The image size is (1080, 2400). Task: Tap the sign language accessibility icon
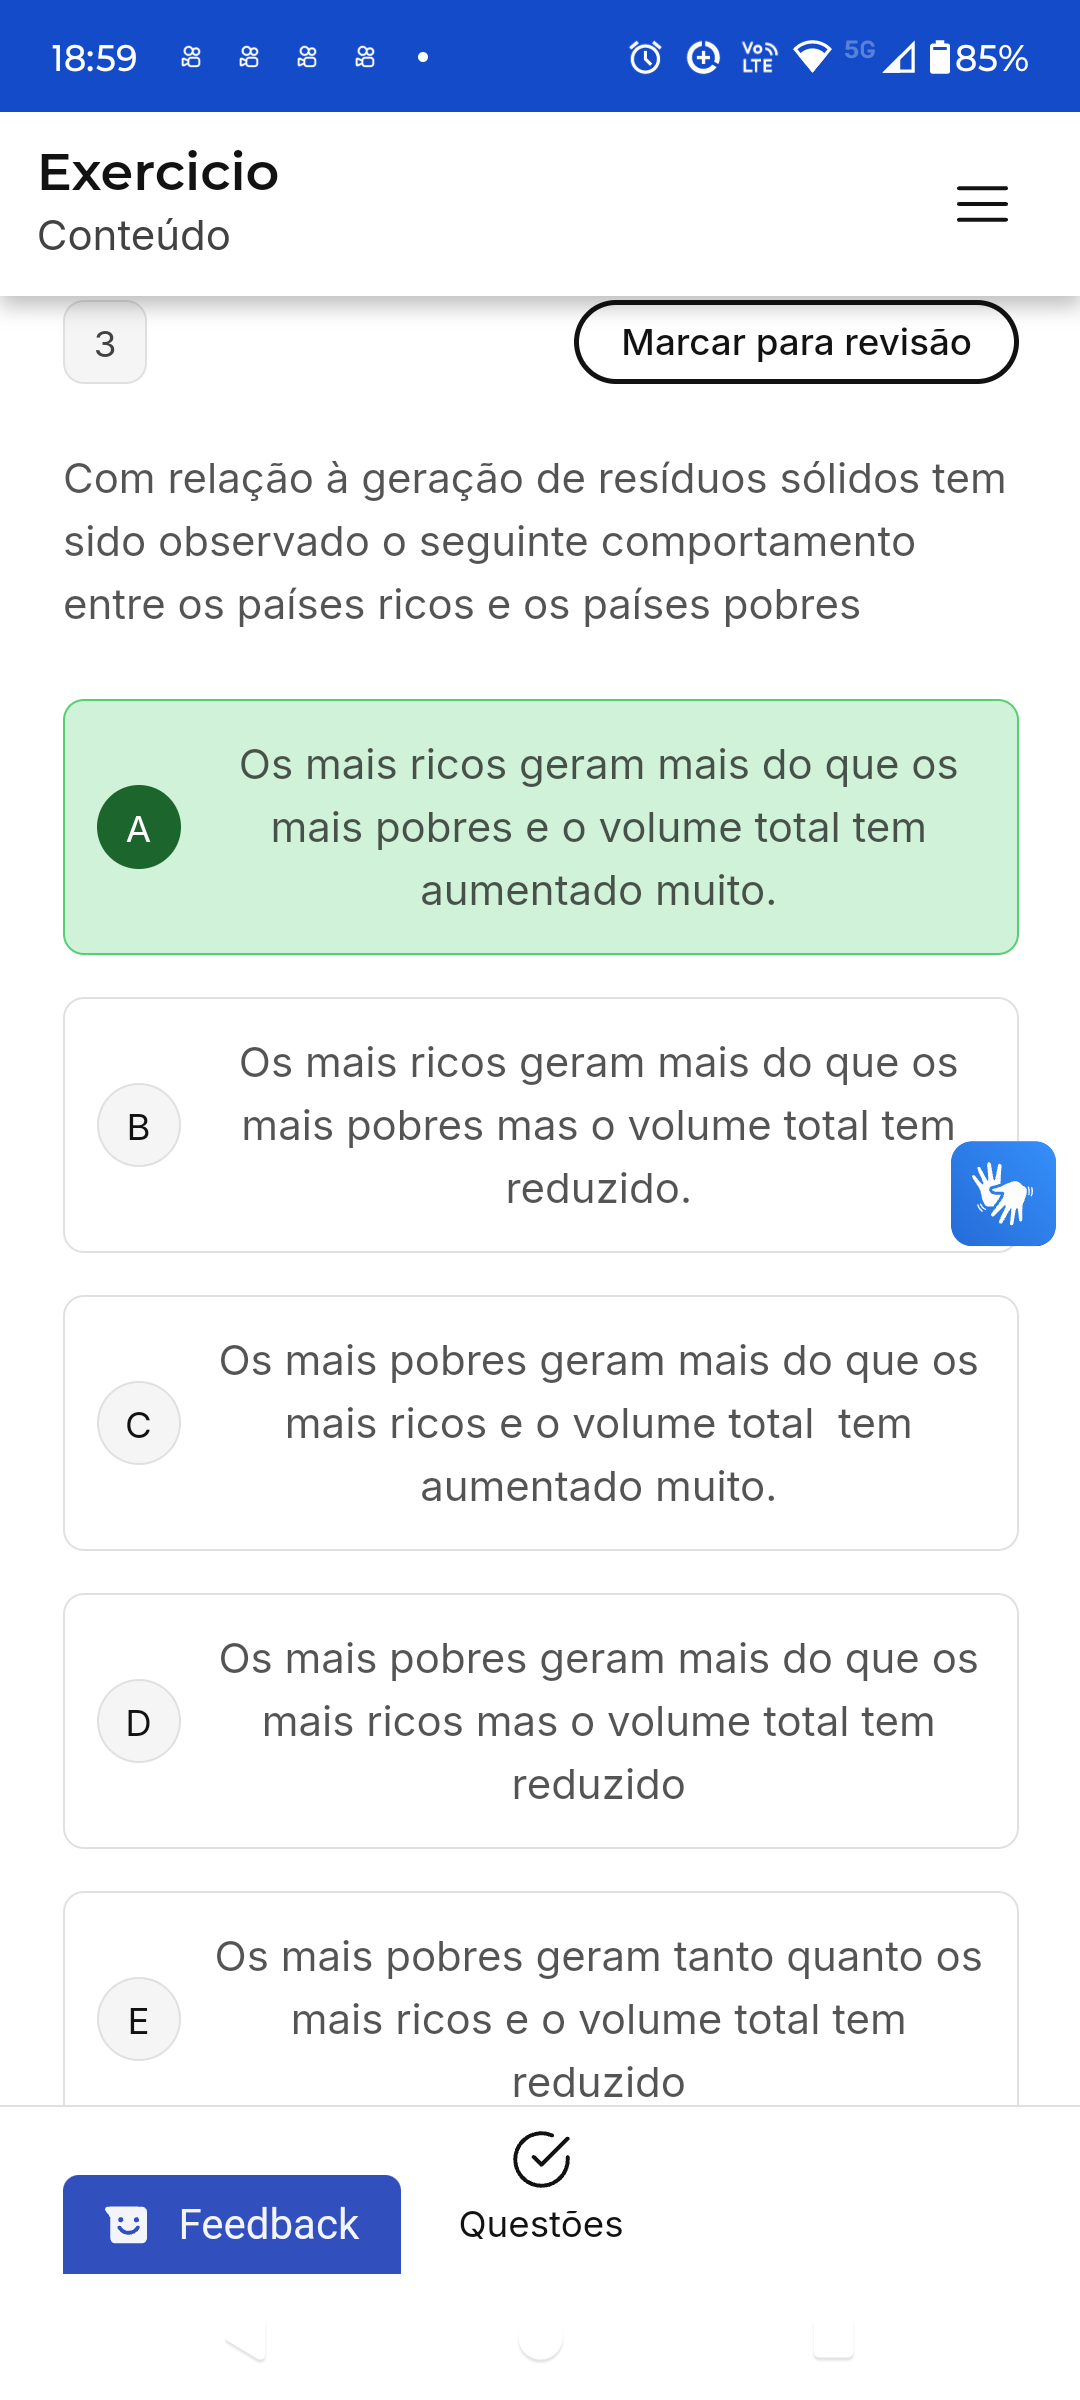point(1003,1193)
